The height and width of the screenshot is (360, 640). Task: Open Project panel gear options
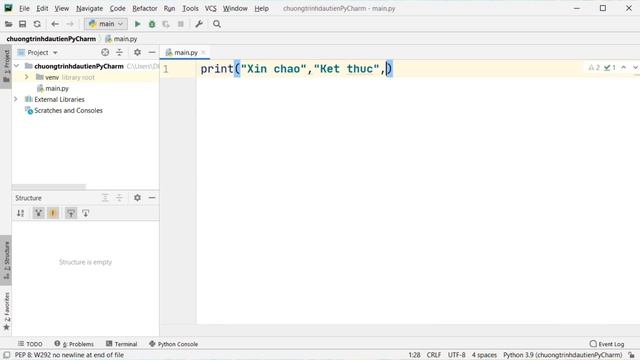pos(138,52)
